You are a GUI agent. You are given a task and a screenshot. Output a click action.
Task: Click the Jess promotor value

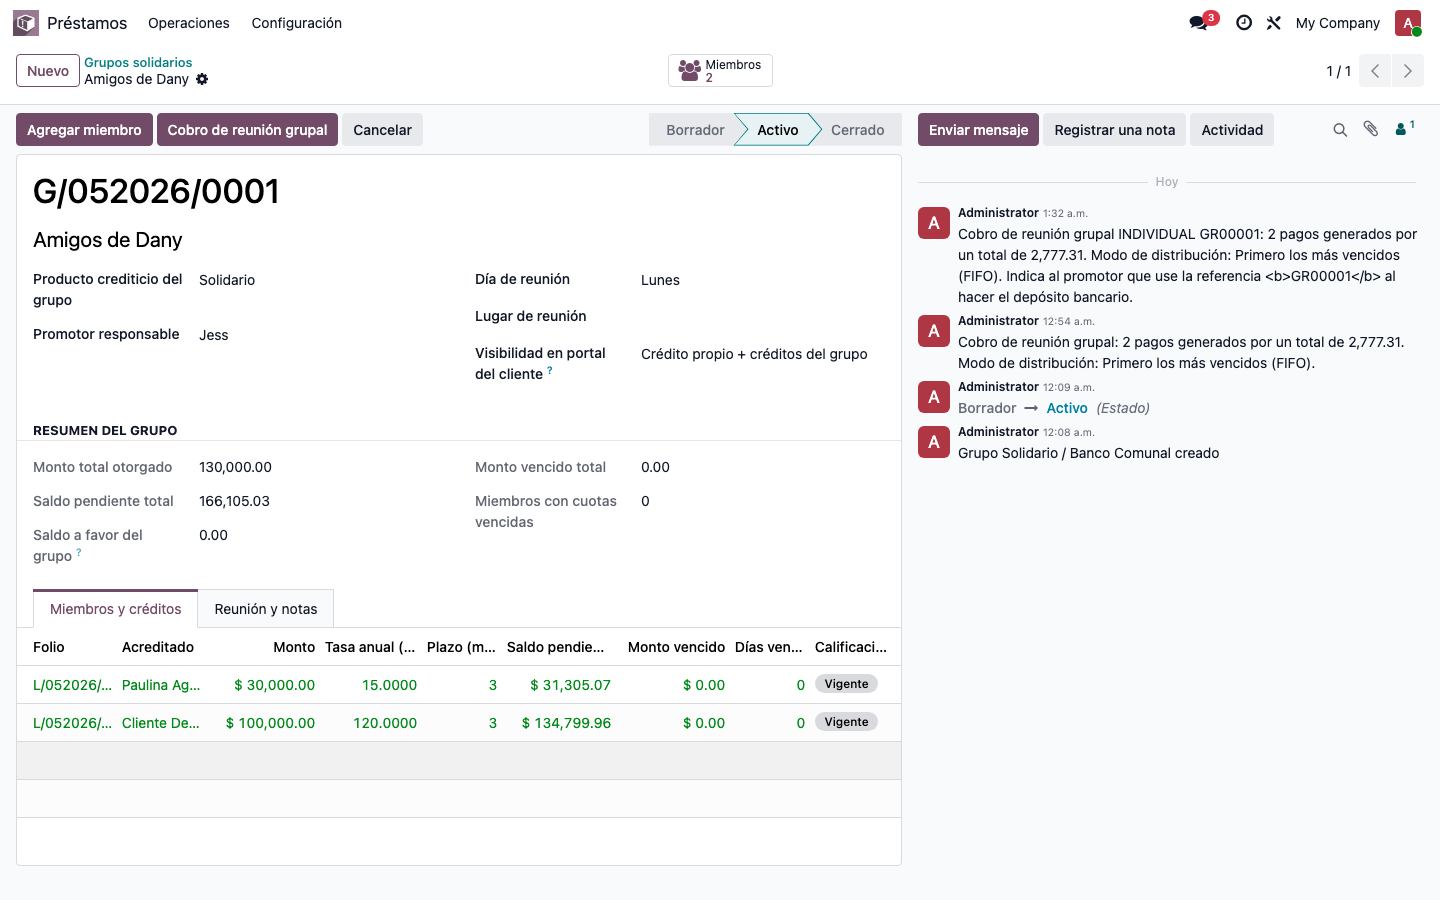pyautogui.click(x=214, y=335)
